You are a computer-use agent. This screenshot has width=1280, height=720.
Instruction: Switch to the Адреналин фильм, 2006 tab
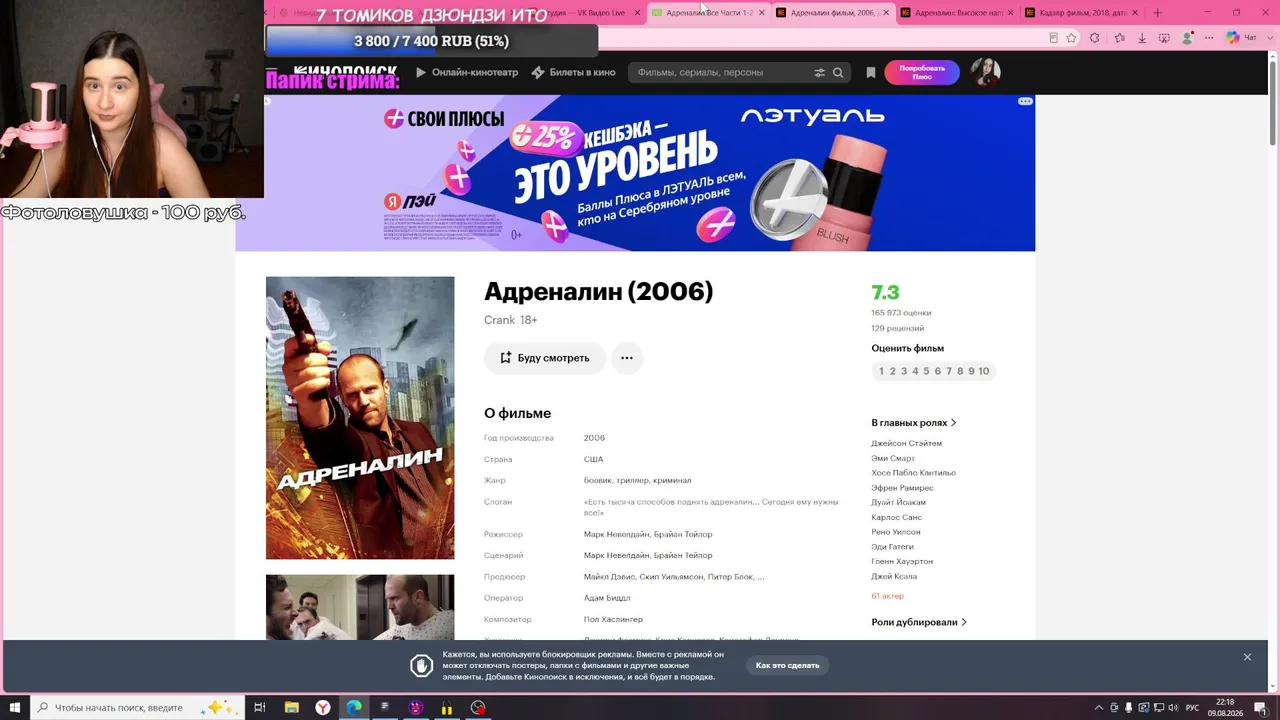(x=833, y=13)
